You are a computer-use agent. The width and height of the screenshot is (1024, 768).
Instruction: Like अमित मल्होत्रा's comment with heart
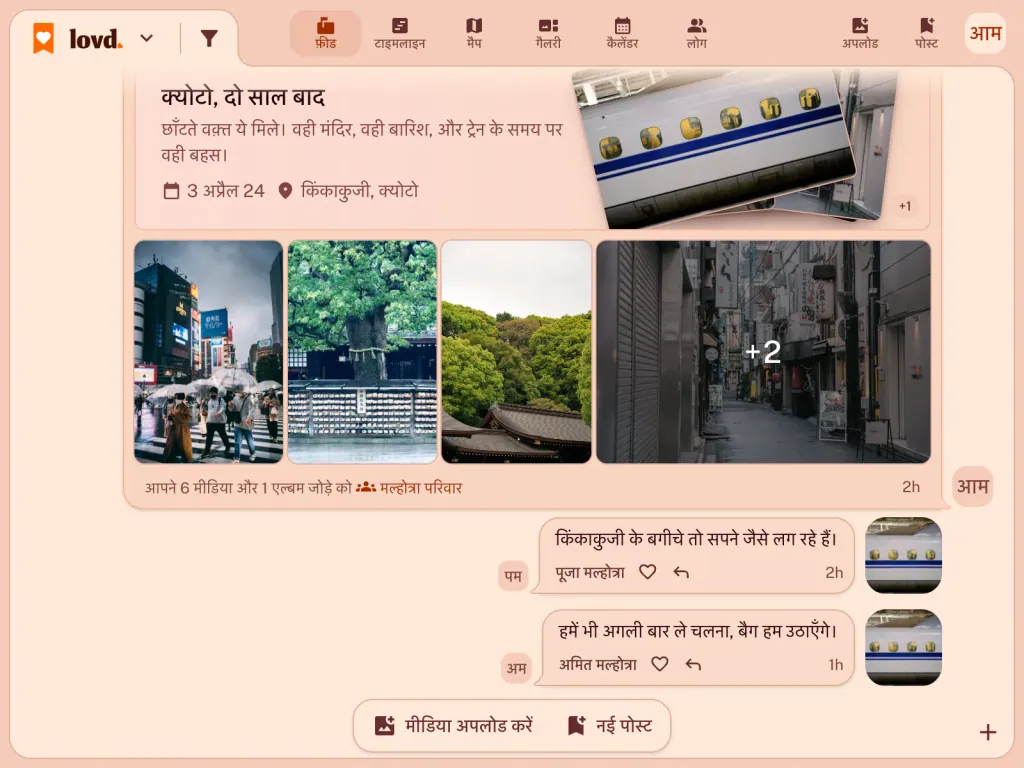[660, 664]
